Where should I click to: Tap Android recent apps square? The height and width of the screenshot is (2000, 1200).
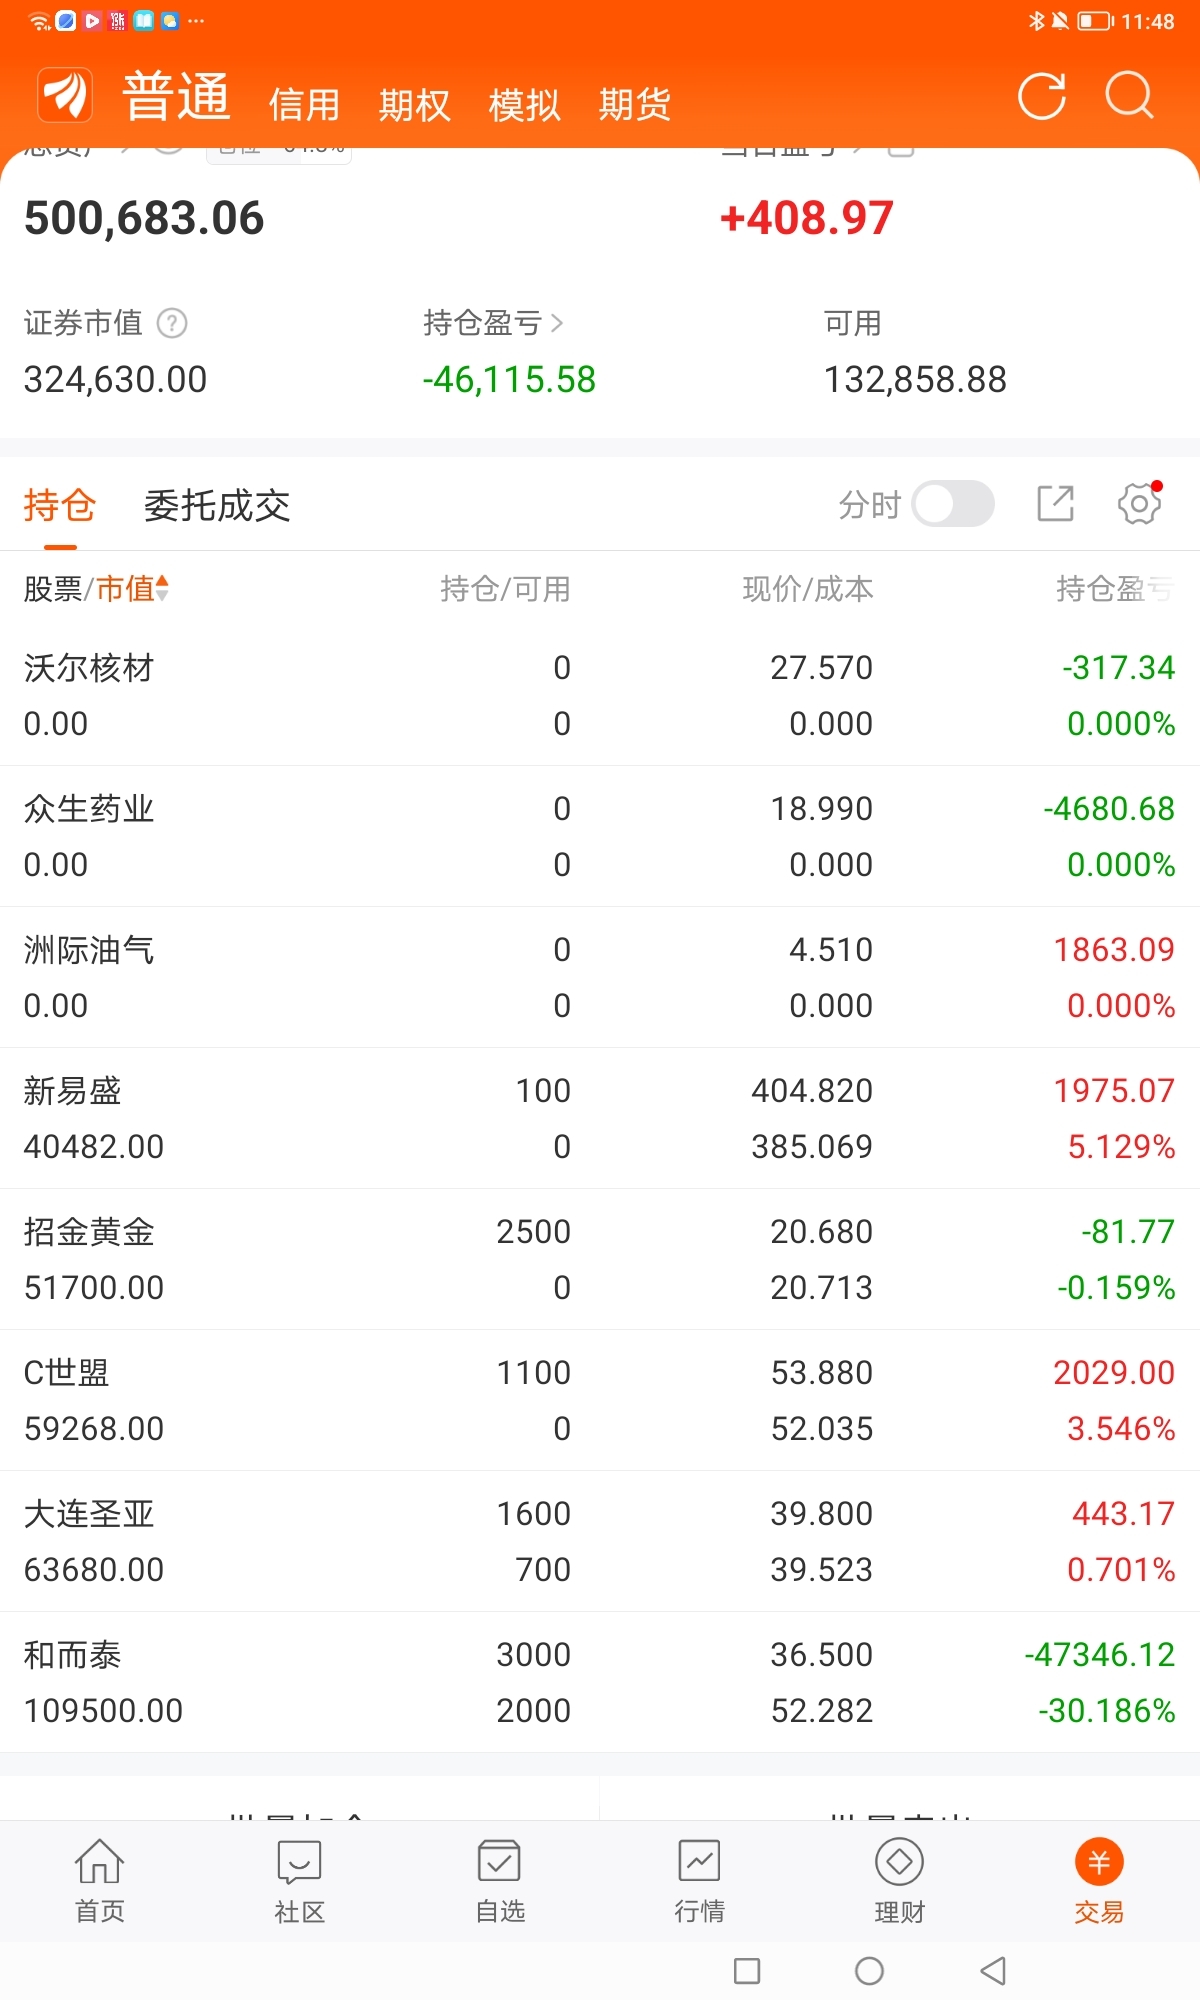tap(747, 1971)
